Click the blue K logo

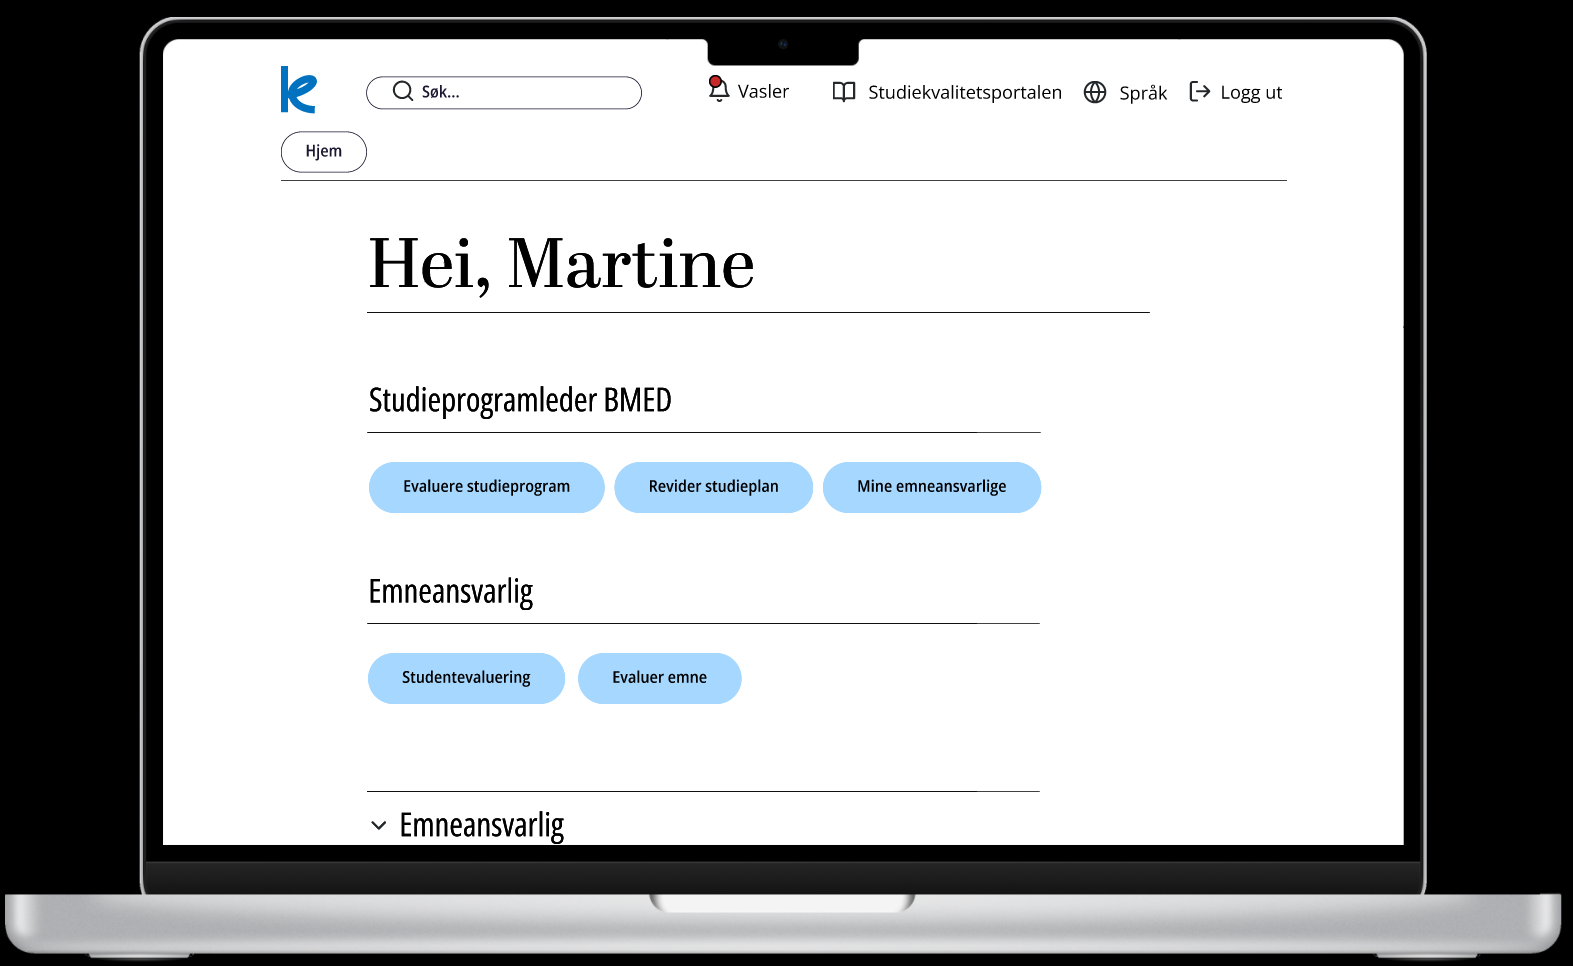pyautogui.click(x=298, y=90)
